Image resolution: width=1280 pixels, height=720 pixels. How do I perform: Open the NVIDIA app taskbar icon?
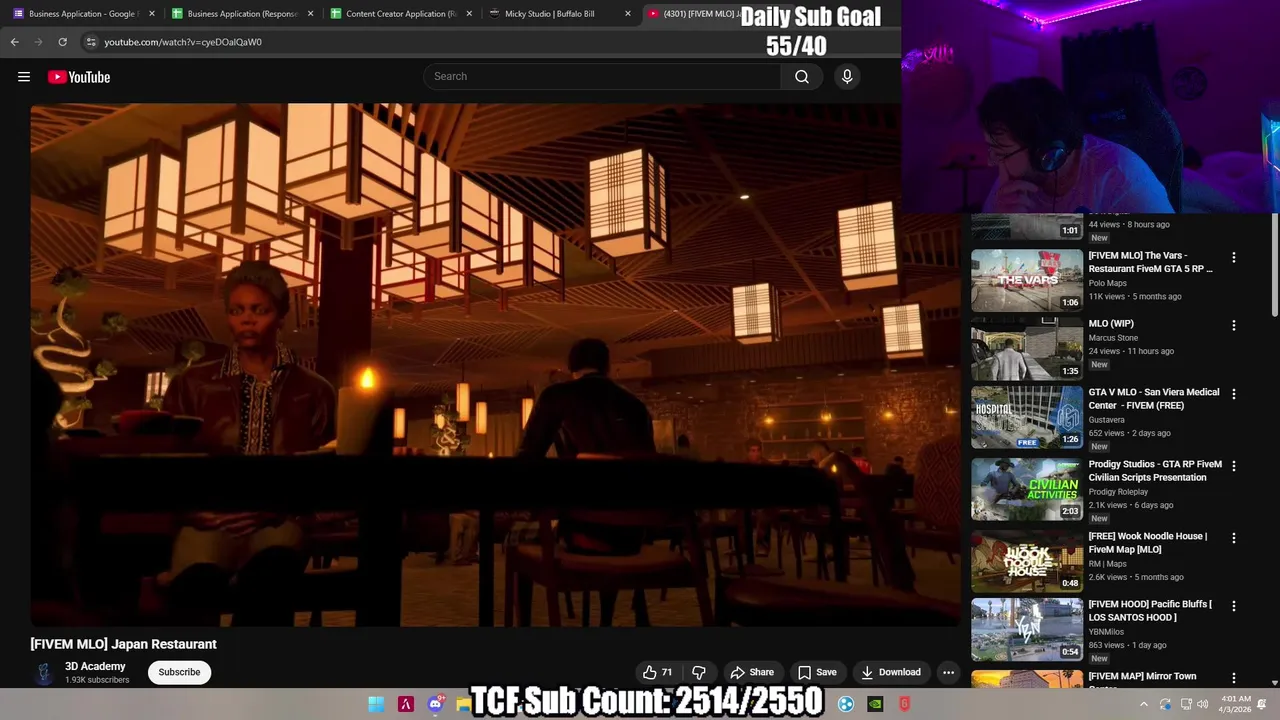tap(875, 704)
